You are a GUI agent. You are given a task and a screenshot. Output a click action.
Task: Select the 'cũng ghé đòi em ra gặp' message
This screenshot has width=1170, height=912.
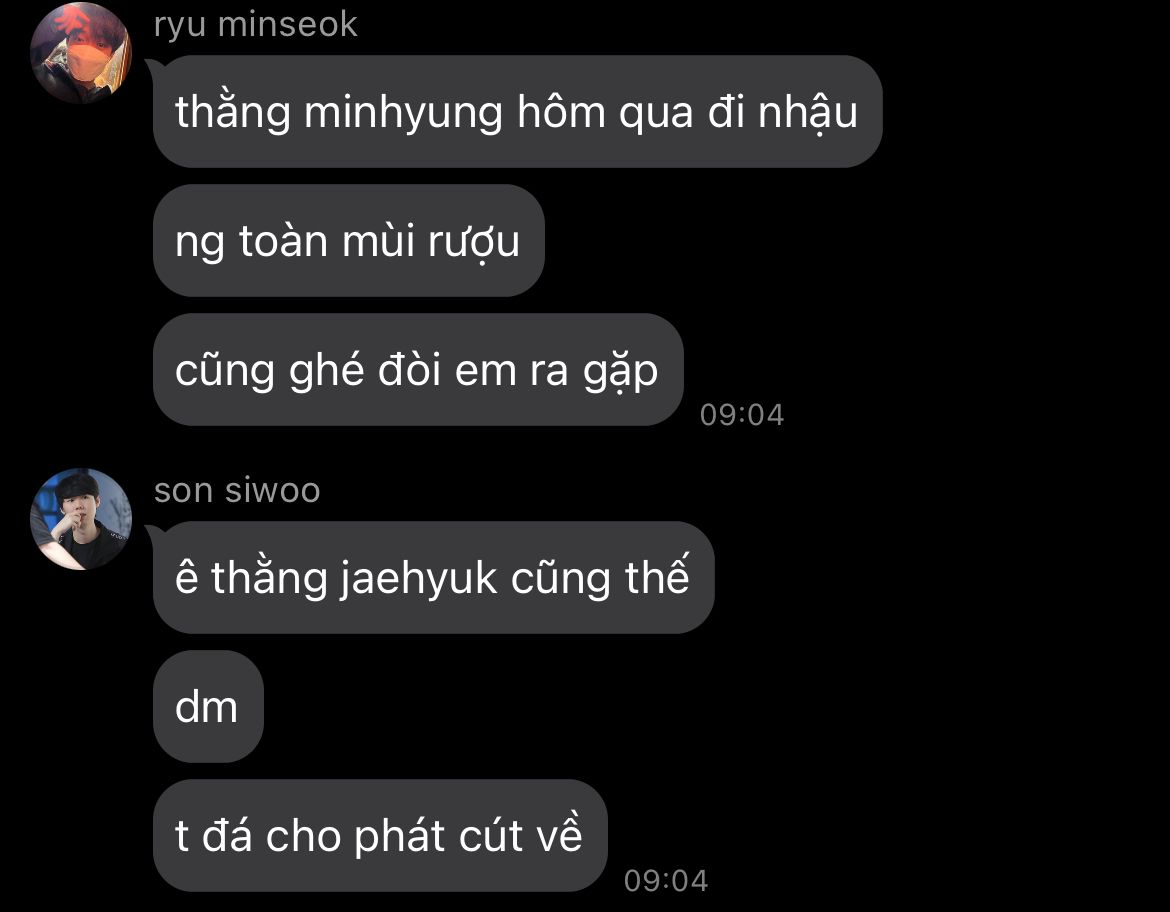click(x=418, y=369)
